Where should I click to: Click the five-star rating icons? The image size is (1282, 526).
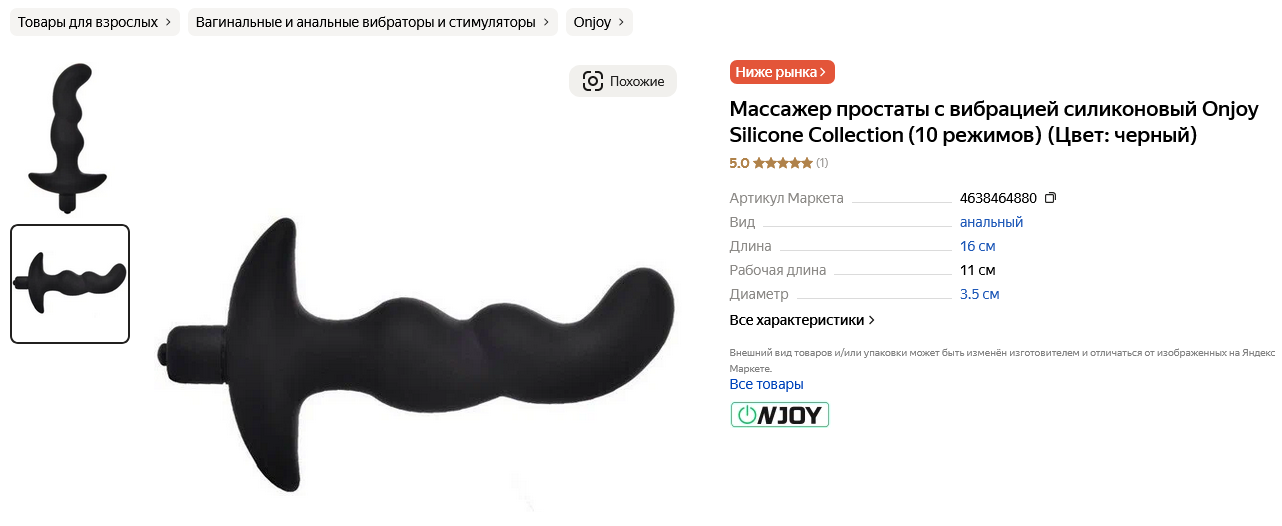(782, 163)
